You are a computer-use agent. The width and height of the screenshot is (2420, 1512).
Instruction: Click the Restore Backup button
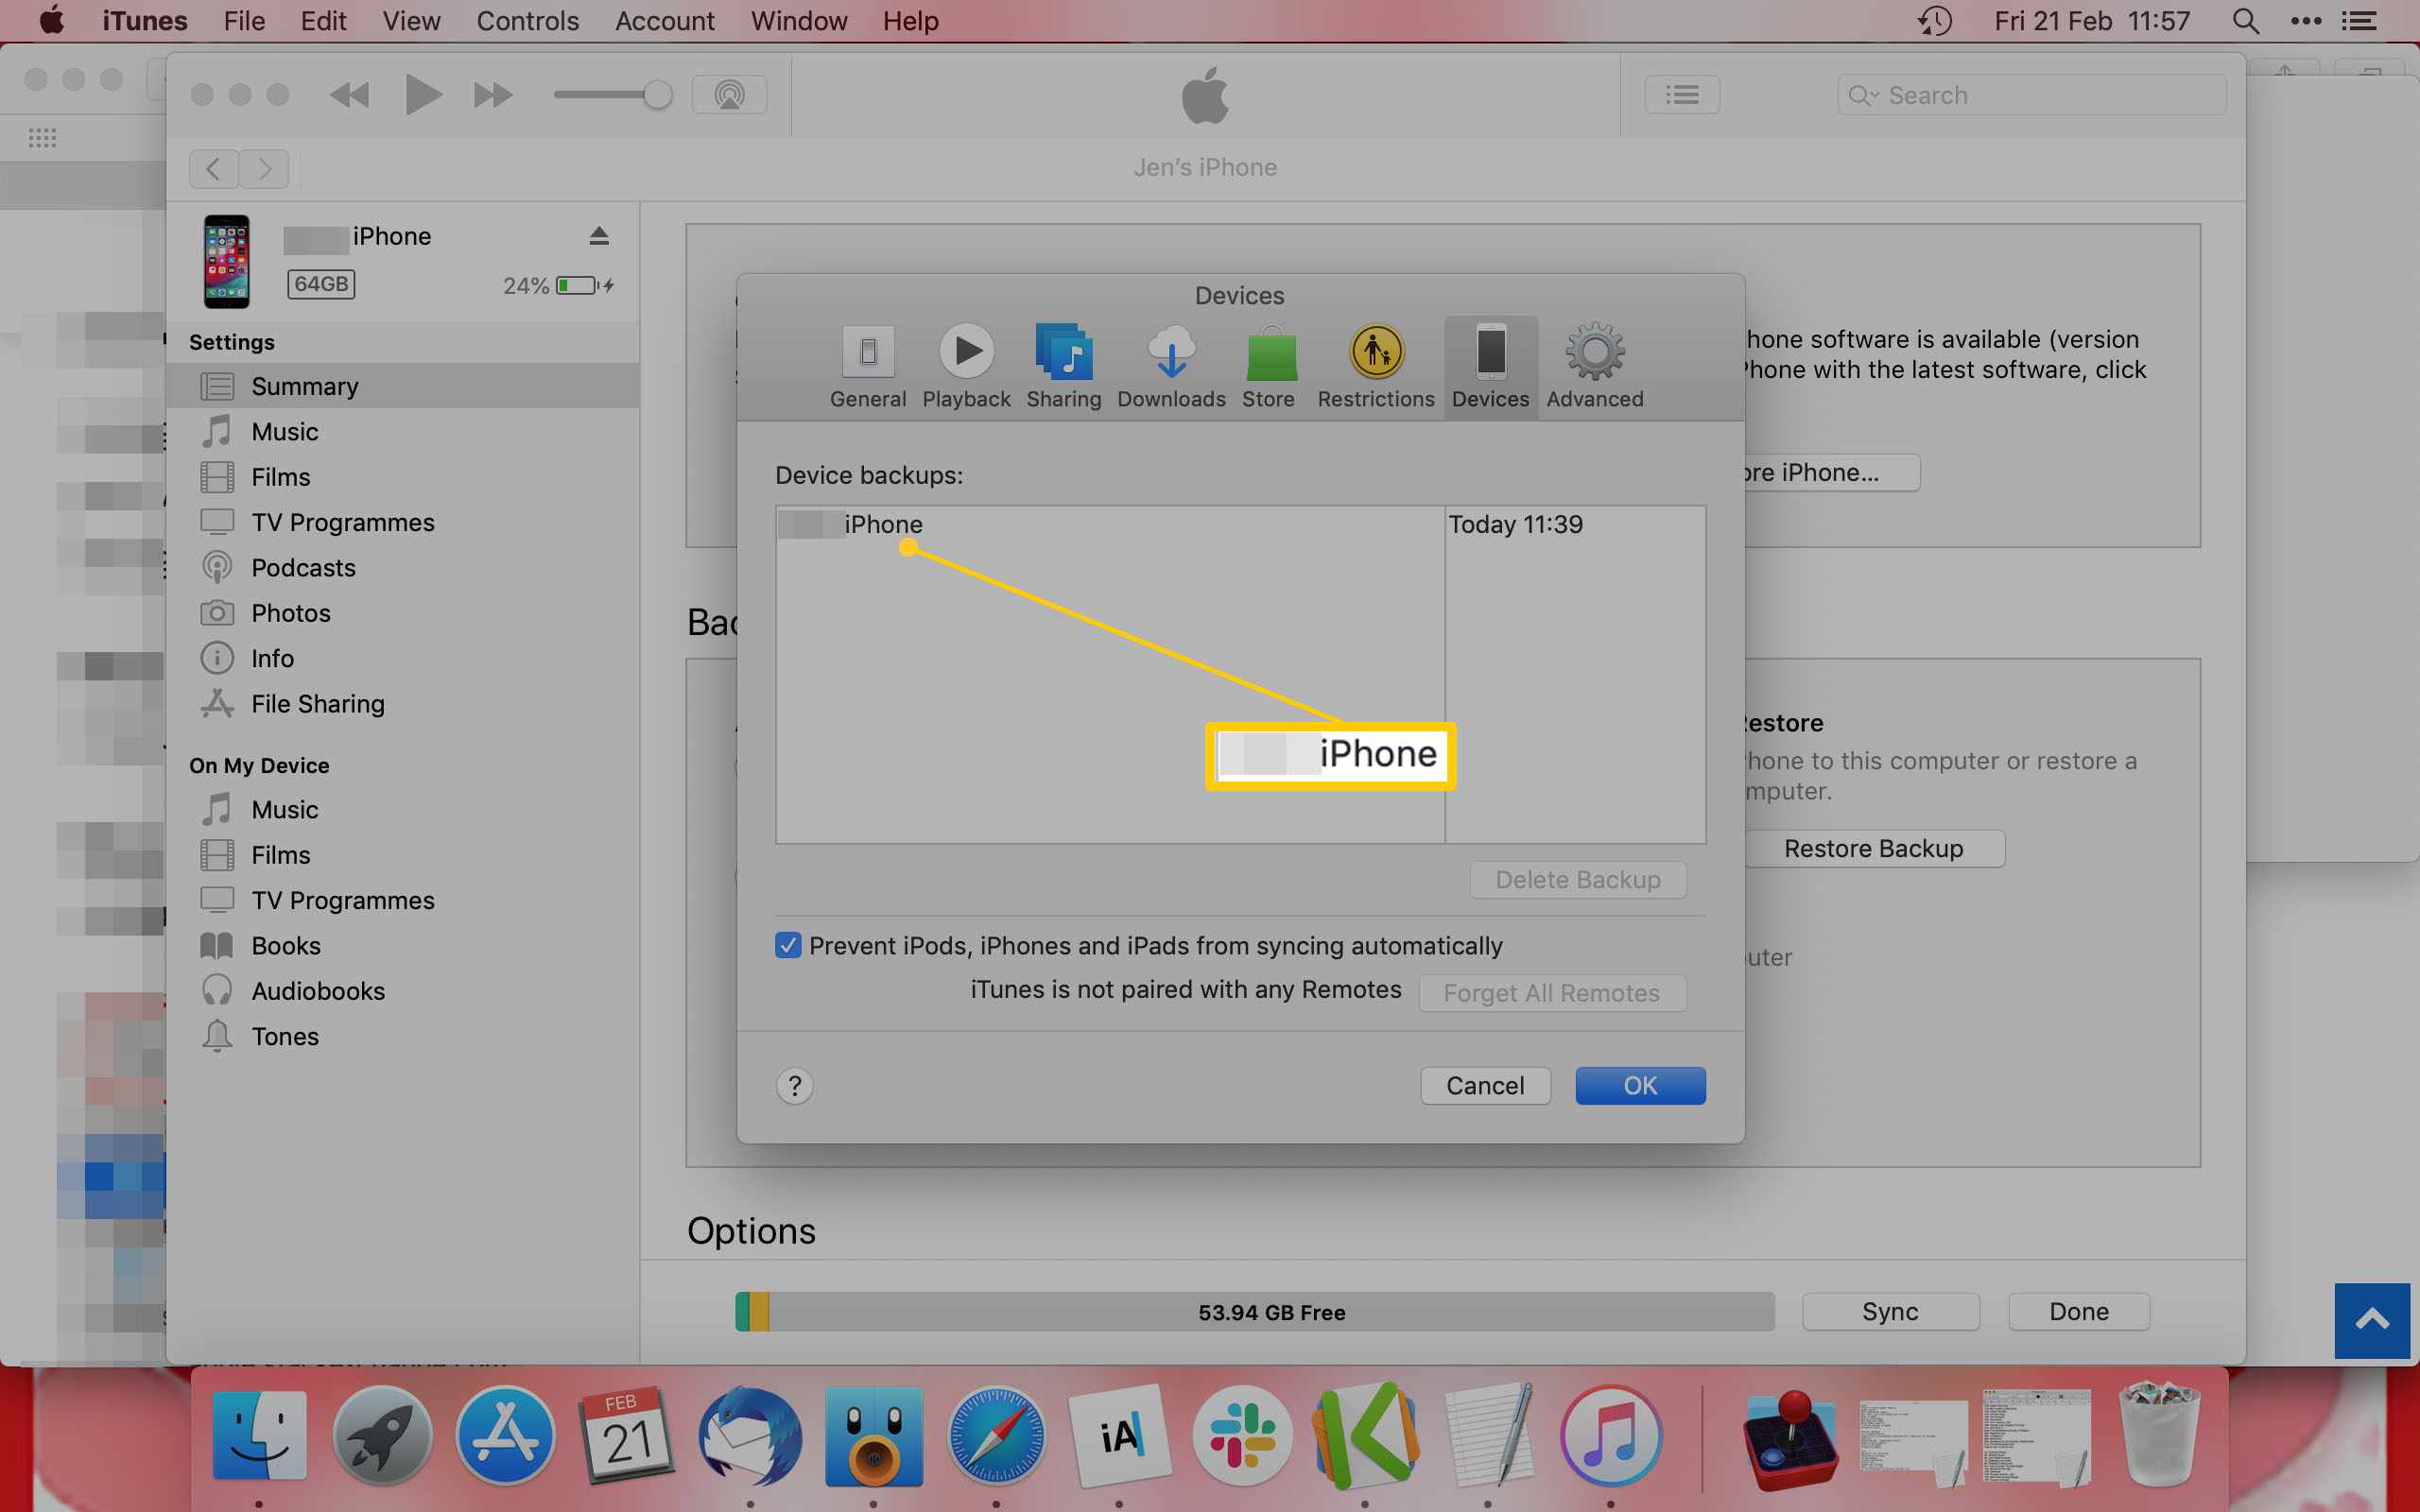[1873, 849]
